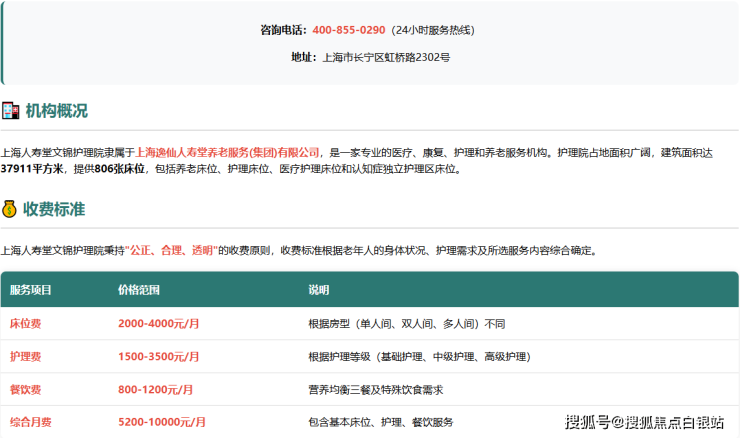
Task: Click the 5200-10000元/月 price cell
Action: (162, 422)
